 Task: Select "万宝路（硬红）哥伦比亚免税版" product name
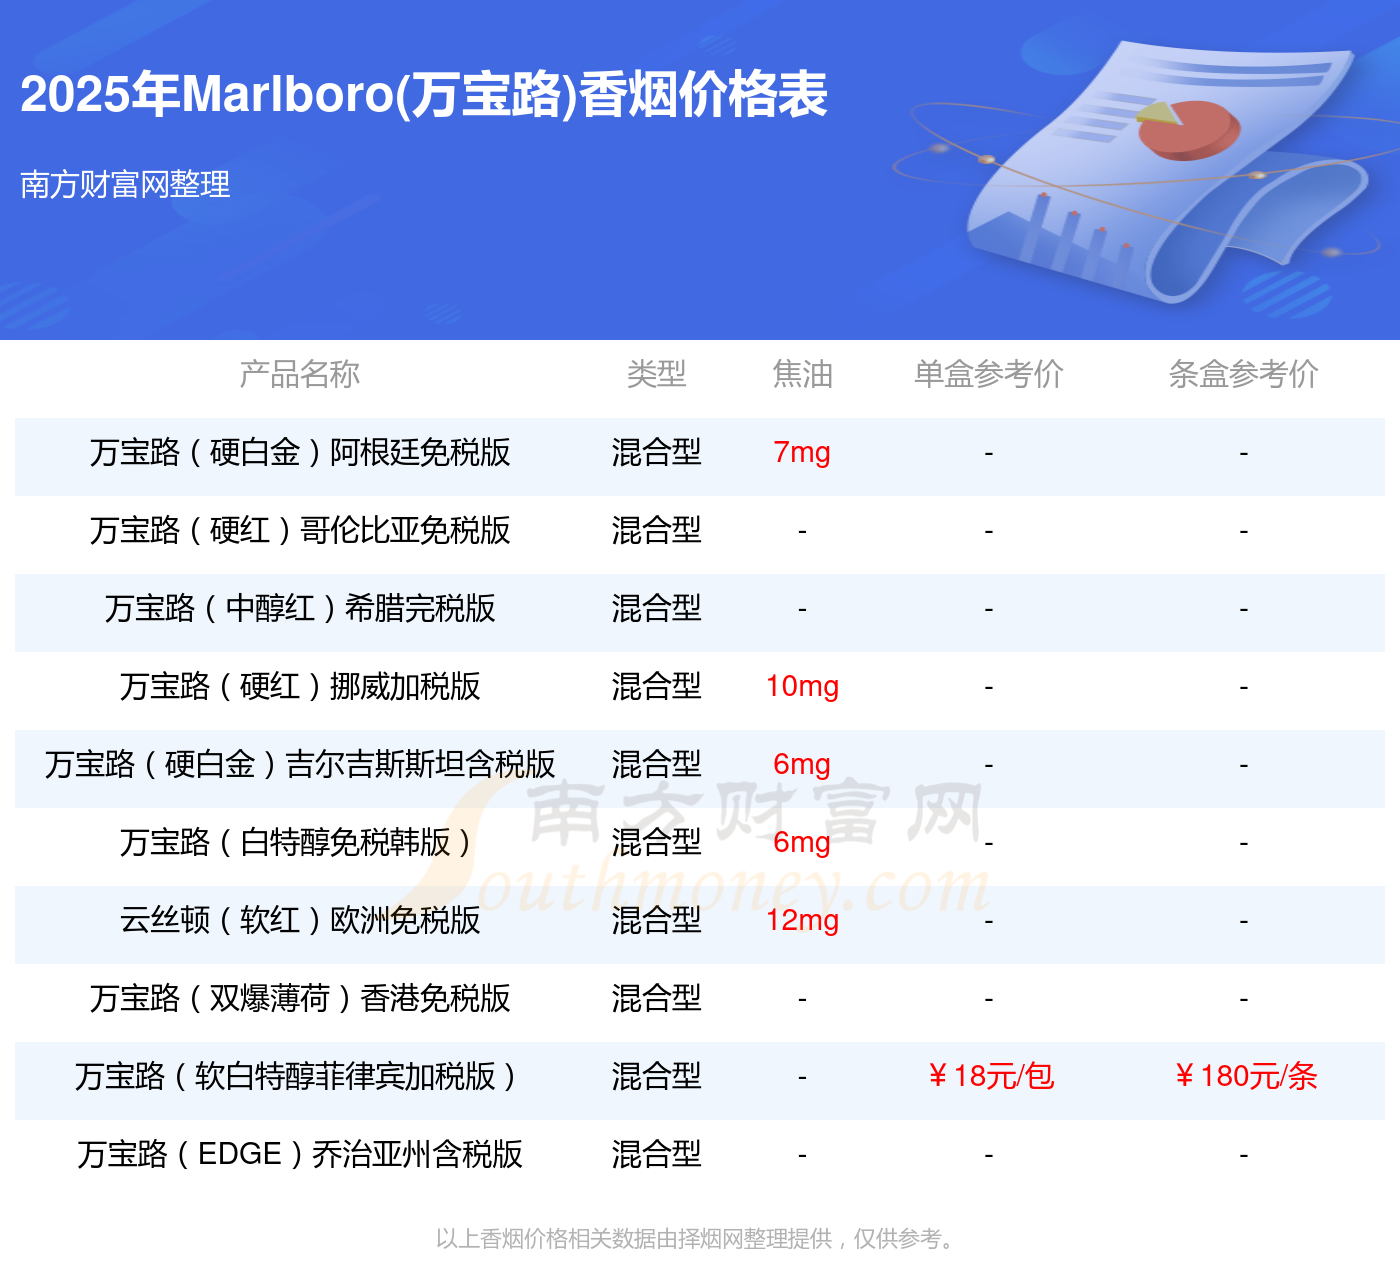click(300, 530)
